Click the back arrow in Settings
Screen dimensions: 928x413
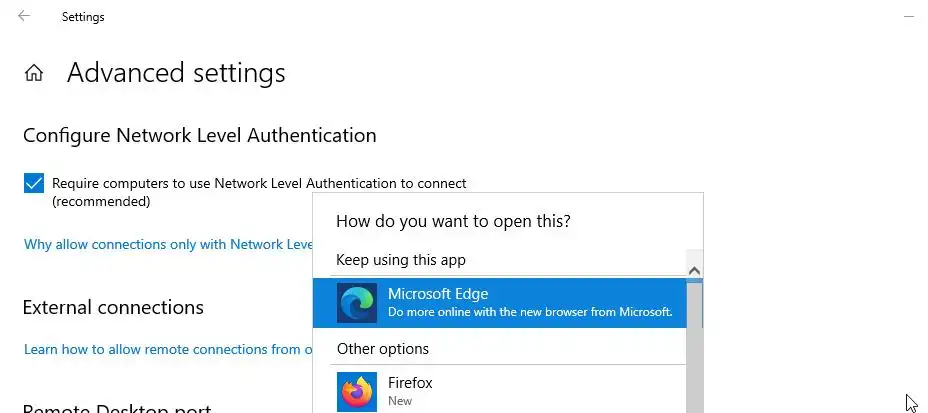coord(24,16)
